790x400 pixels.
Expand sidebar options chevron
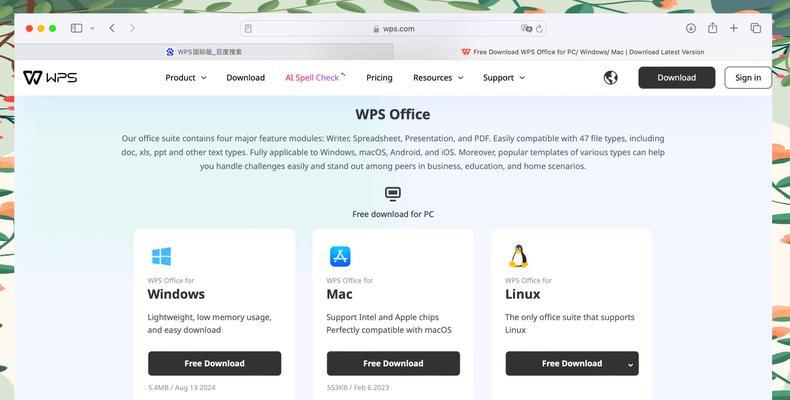[x=92, y=28]
